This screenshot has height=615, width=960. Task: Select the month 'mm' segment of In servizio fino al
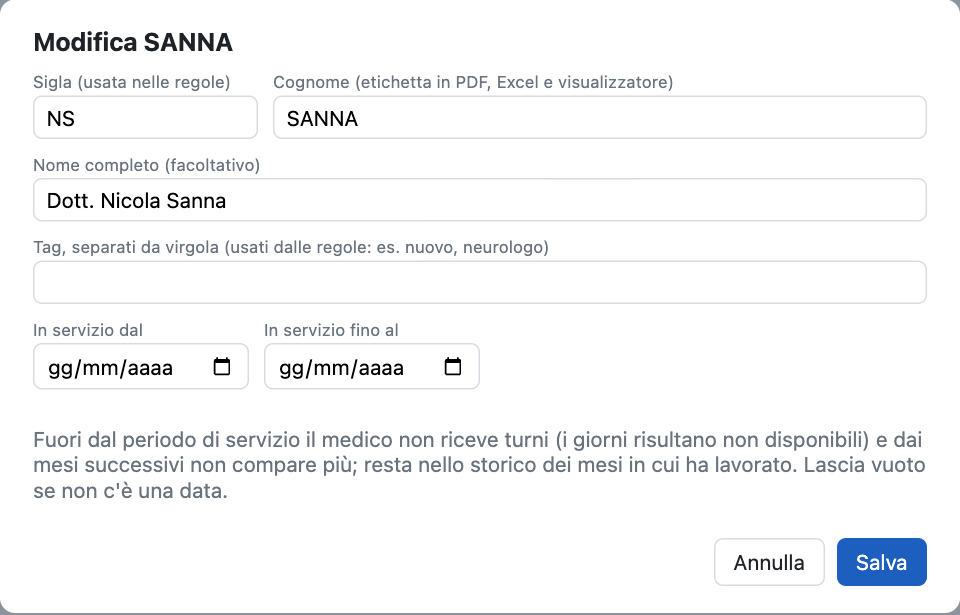pos(331,368)
